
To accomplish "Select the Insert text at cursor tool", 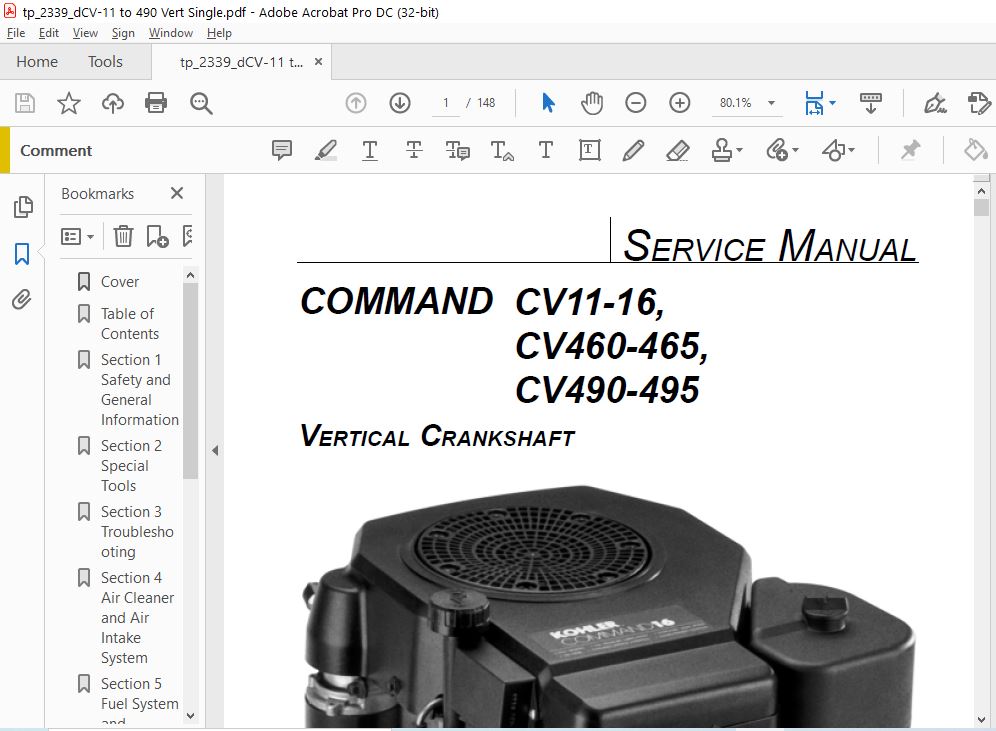I will coord(502,151).
